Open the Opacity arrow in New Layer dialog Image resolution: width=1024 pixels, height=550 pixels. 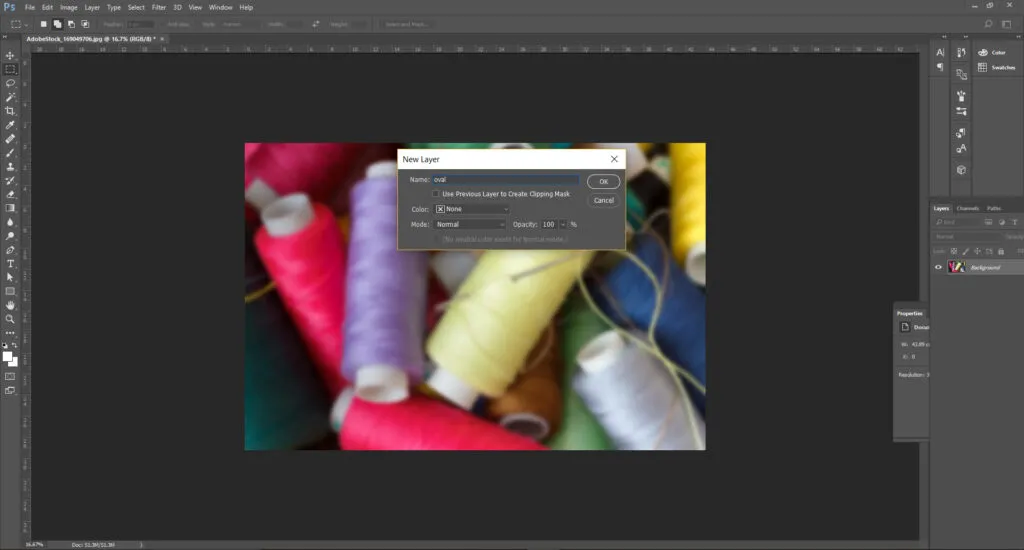(x=563, y=224)
